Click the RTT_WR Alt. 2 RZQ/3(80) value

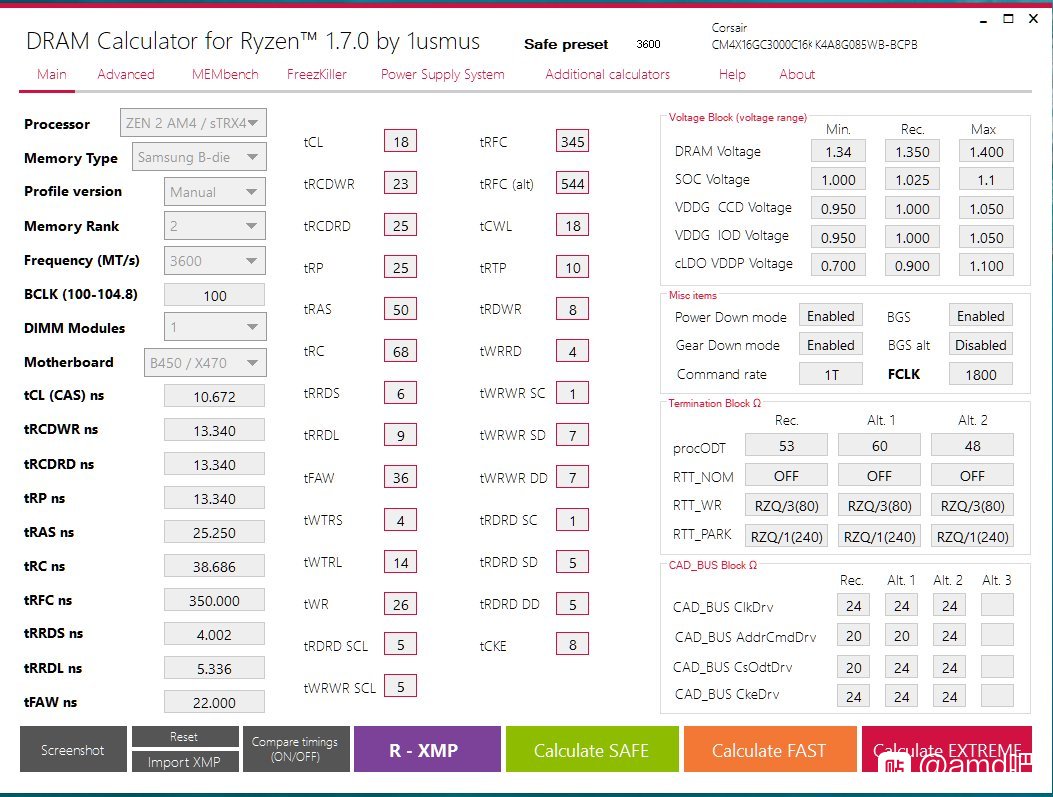972,506
